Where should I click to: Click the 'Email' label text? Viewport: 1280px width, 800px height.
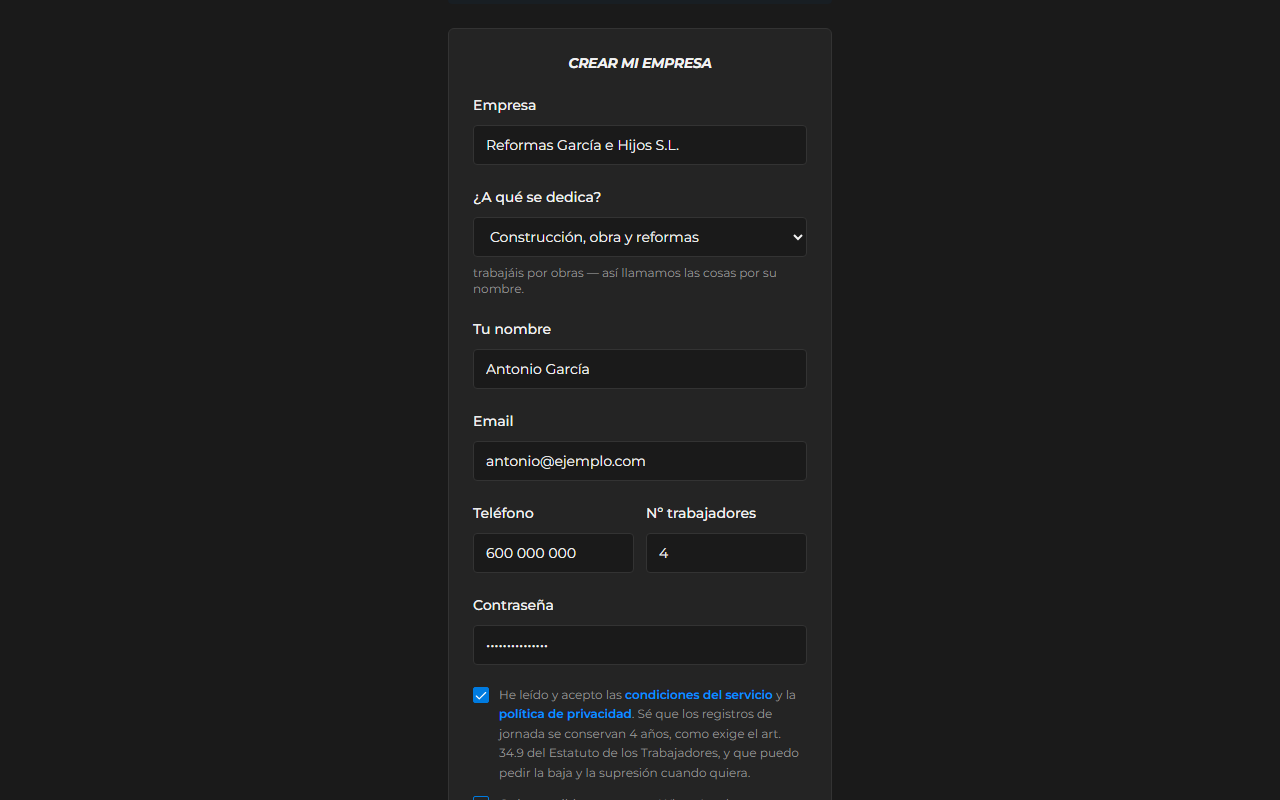pyautogui.click(x=493, y=421)
